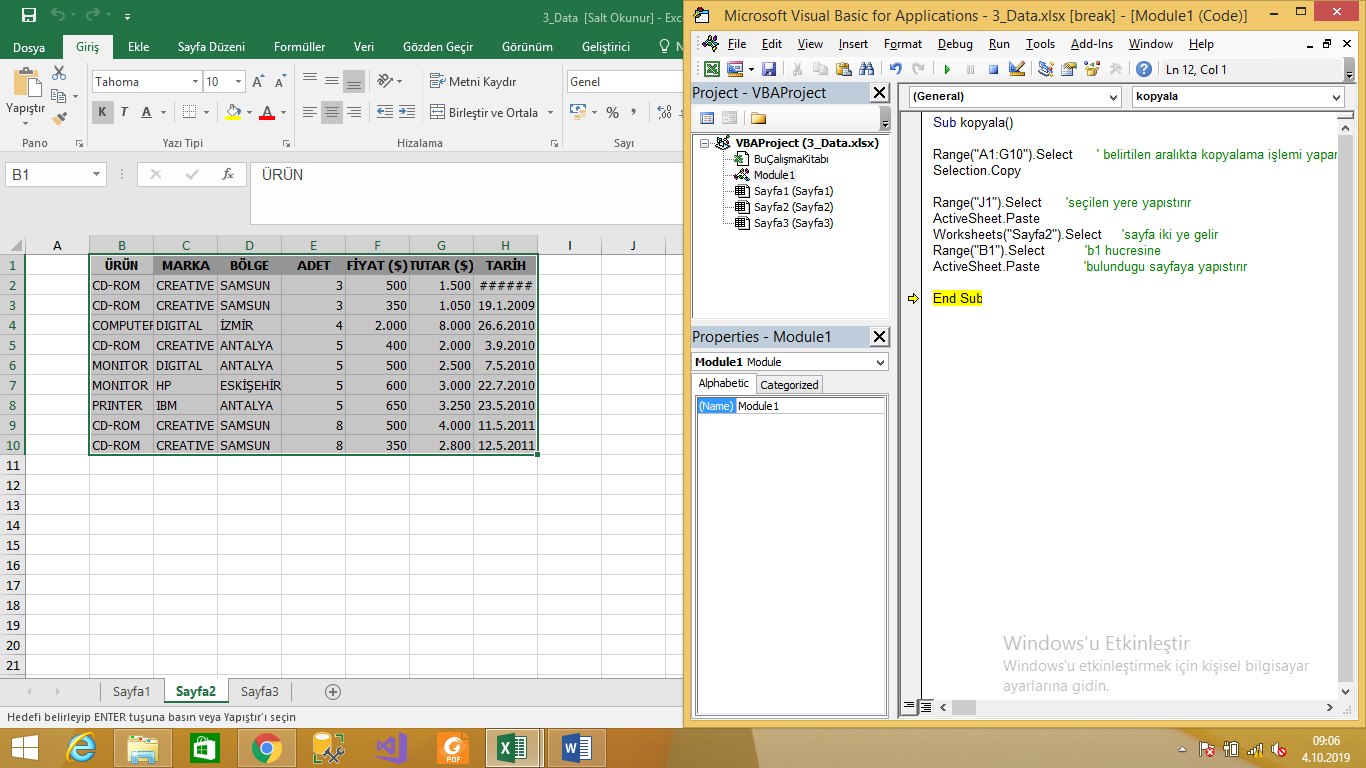Toggle bottom vertical alignment in Excel
1366x768 pixels.
(x=353, y=82)
